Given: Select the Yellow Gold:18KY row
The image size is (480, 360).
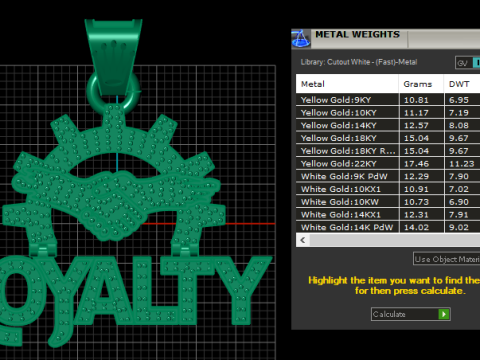Looking at the screenshot, I should point(388,138).
